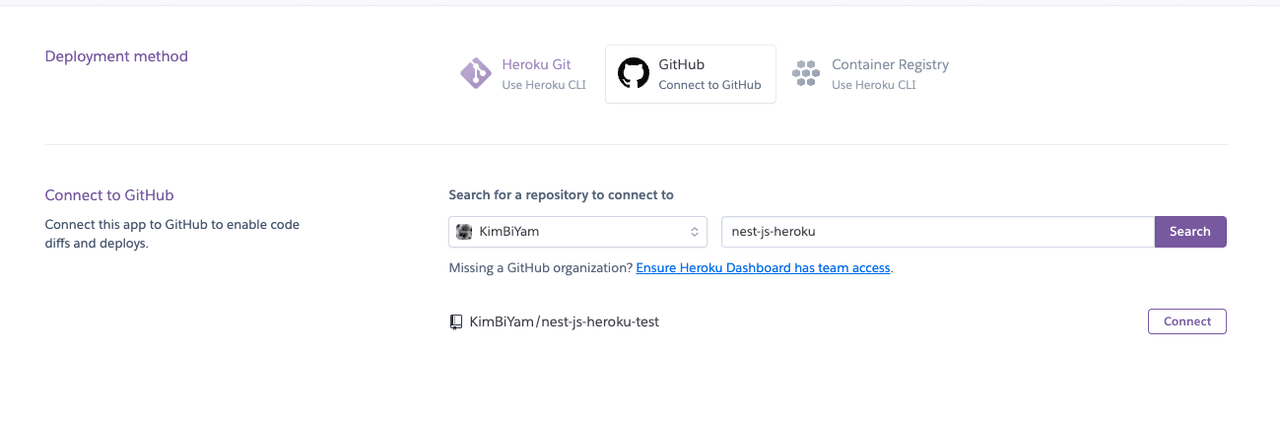1280x438 pixels.
Task: Click the Deployment method section heading
Action: (116, 56)
